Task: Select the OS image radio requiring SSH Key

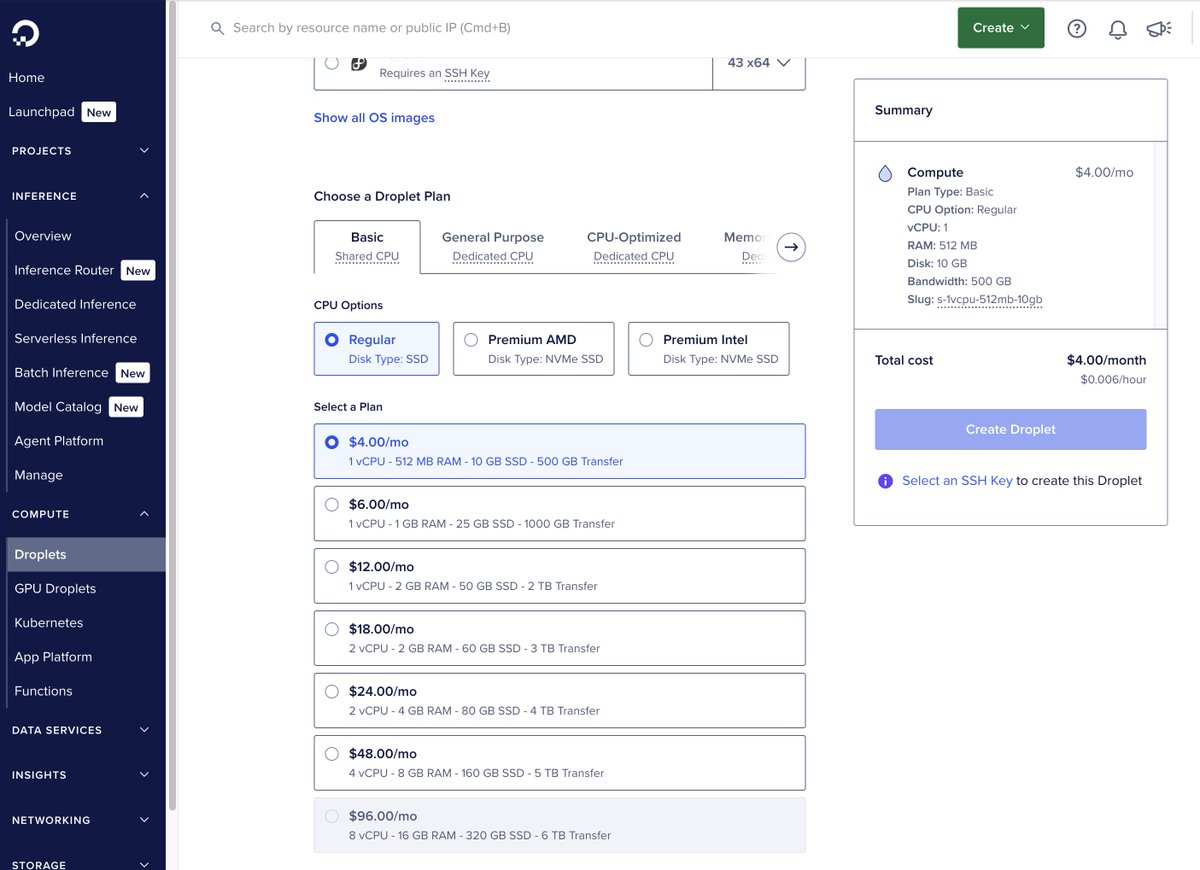Action: 332,63
